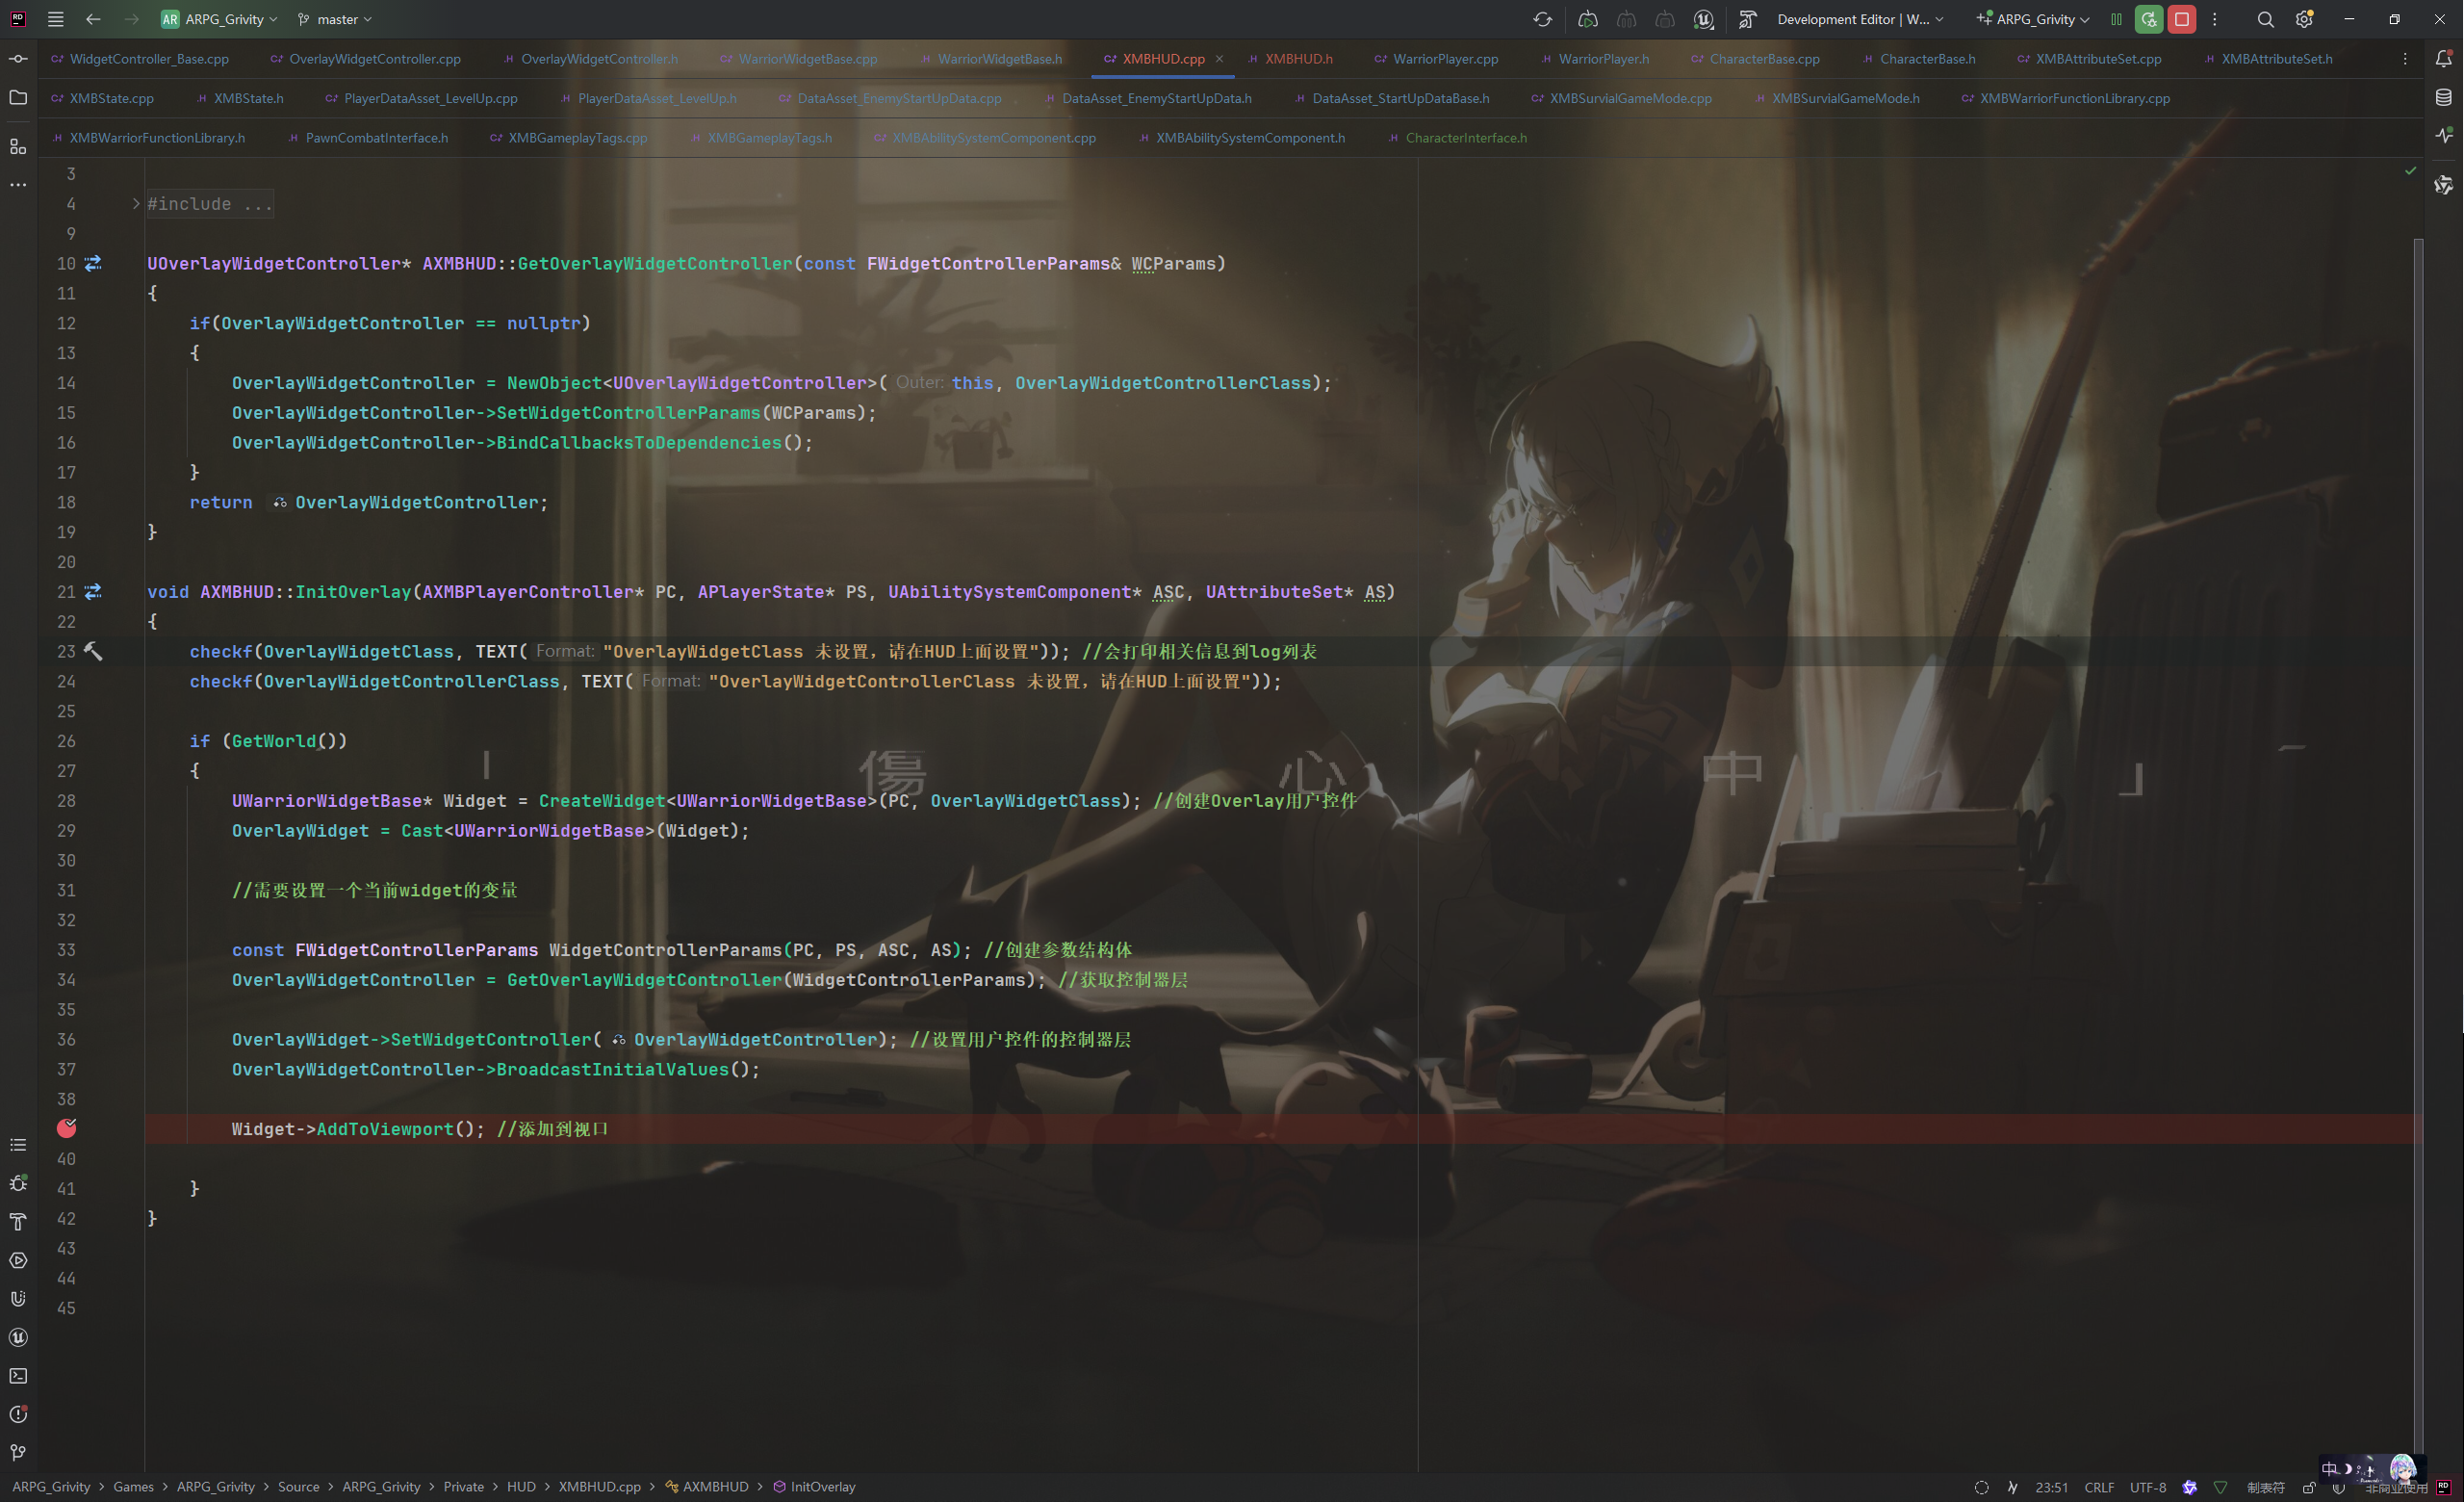The width and height of the screenshot is (2464, 1502).
Task: Click HUD folder in the breadcrumb bar
Action: [x=521, y=1488]
